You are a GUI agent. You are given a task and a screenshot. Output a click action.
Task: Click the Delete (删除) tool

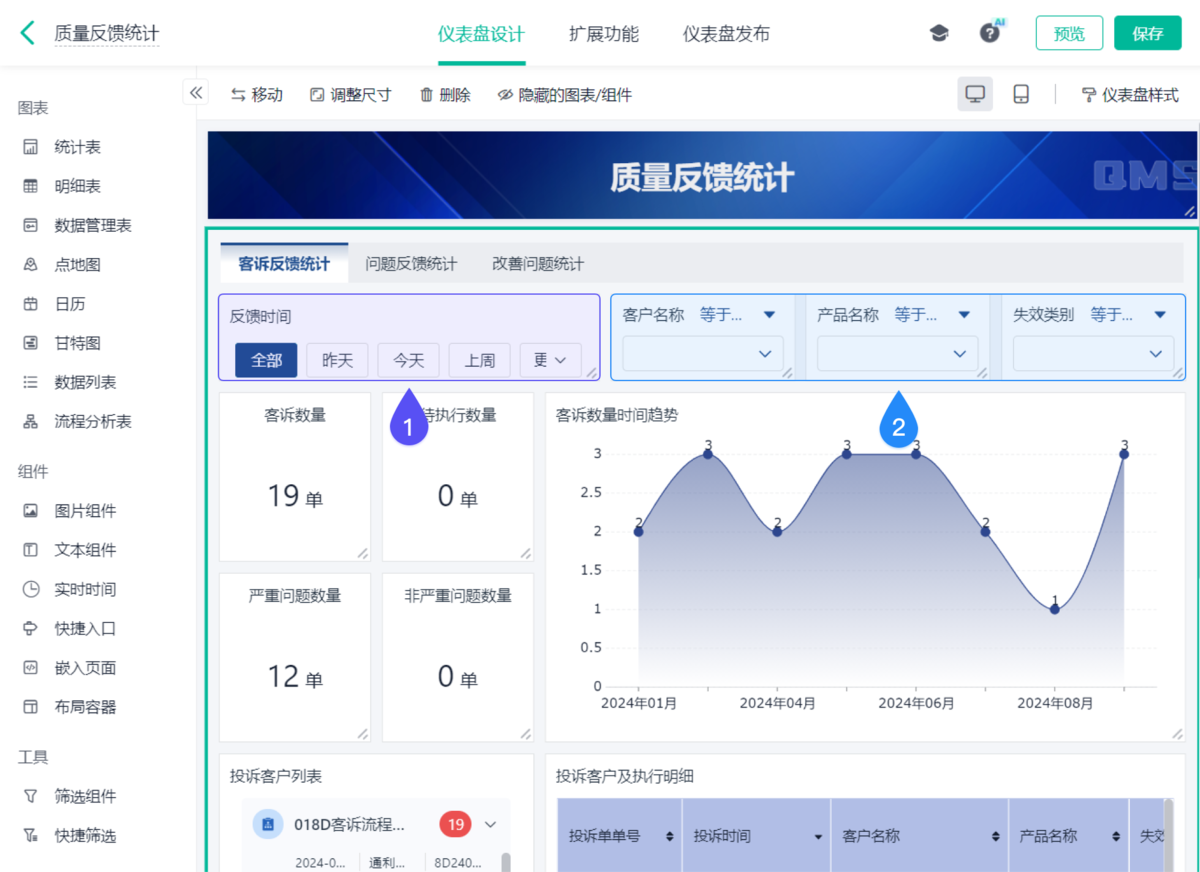pos(445,95)
